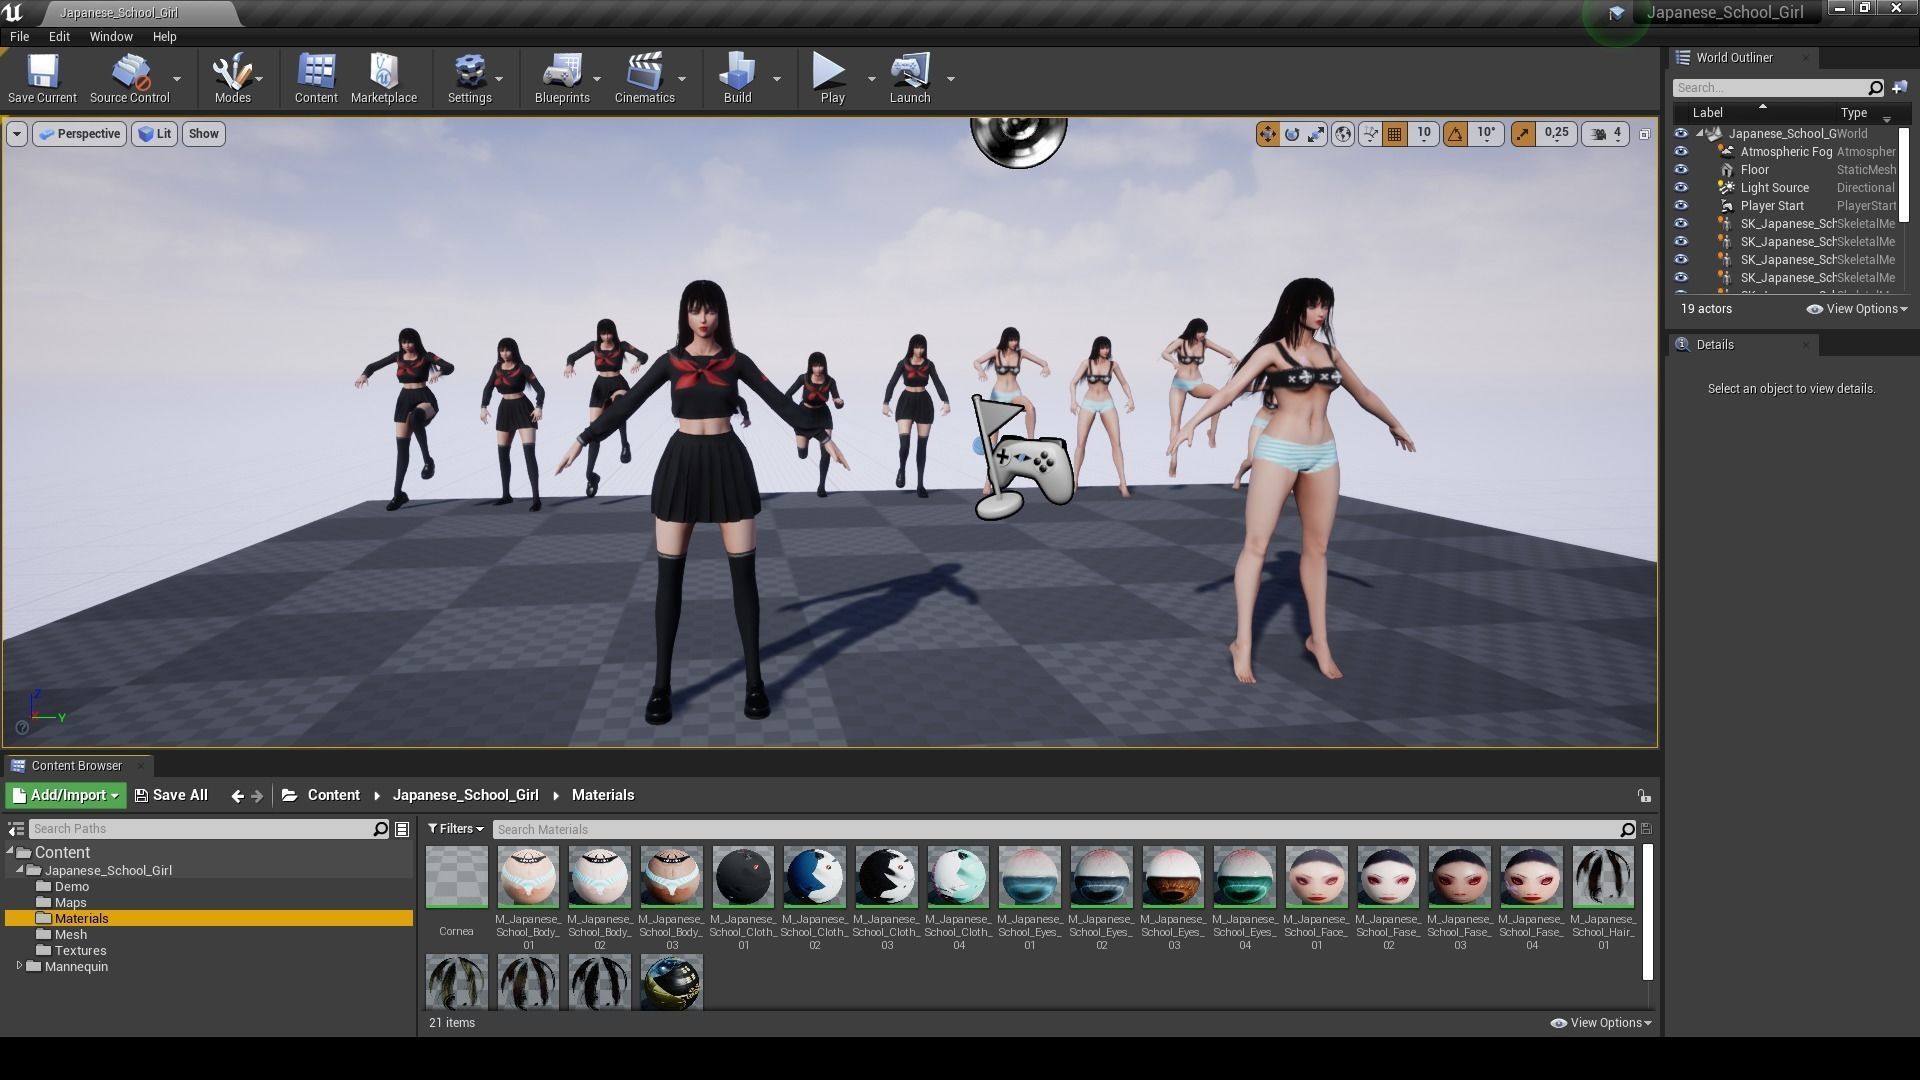Select the translate gizmo tool in viewport
Viewport: 1920px width, 1080px height.
point(1267,134)
